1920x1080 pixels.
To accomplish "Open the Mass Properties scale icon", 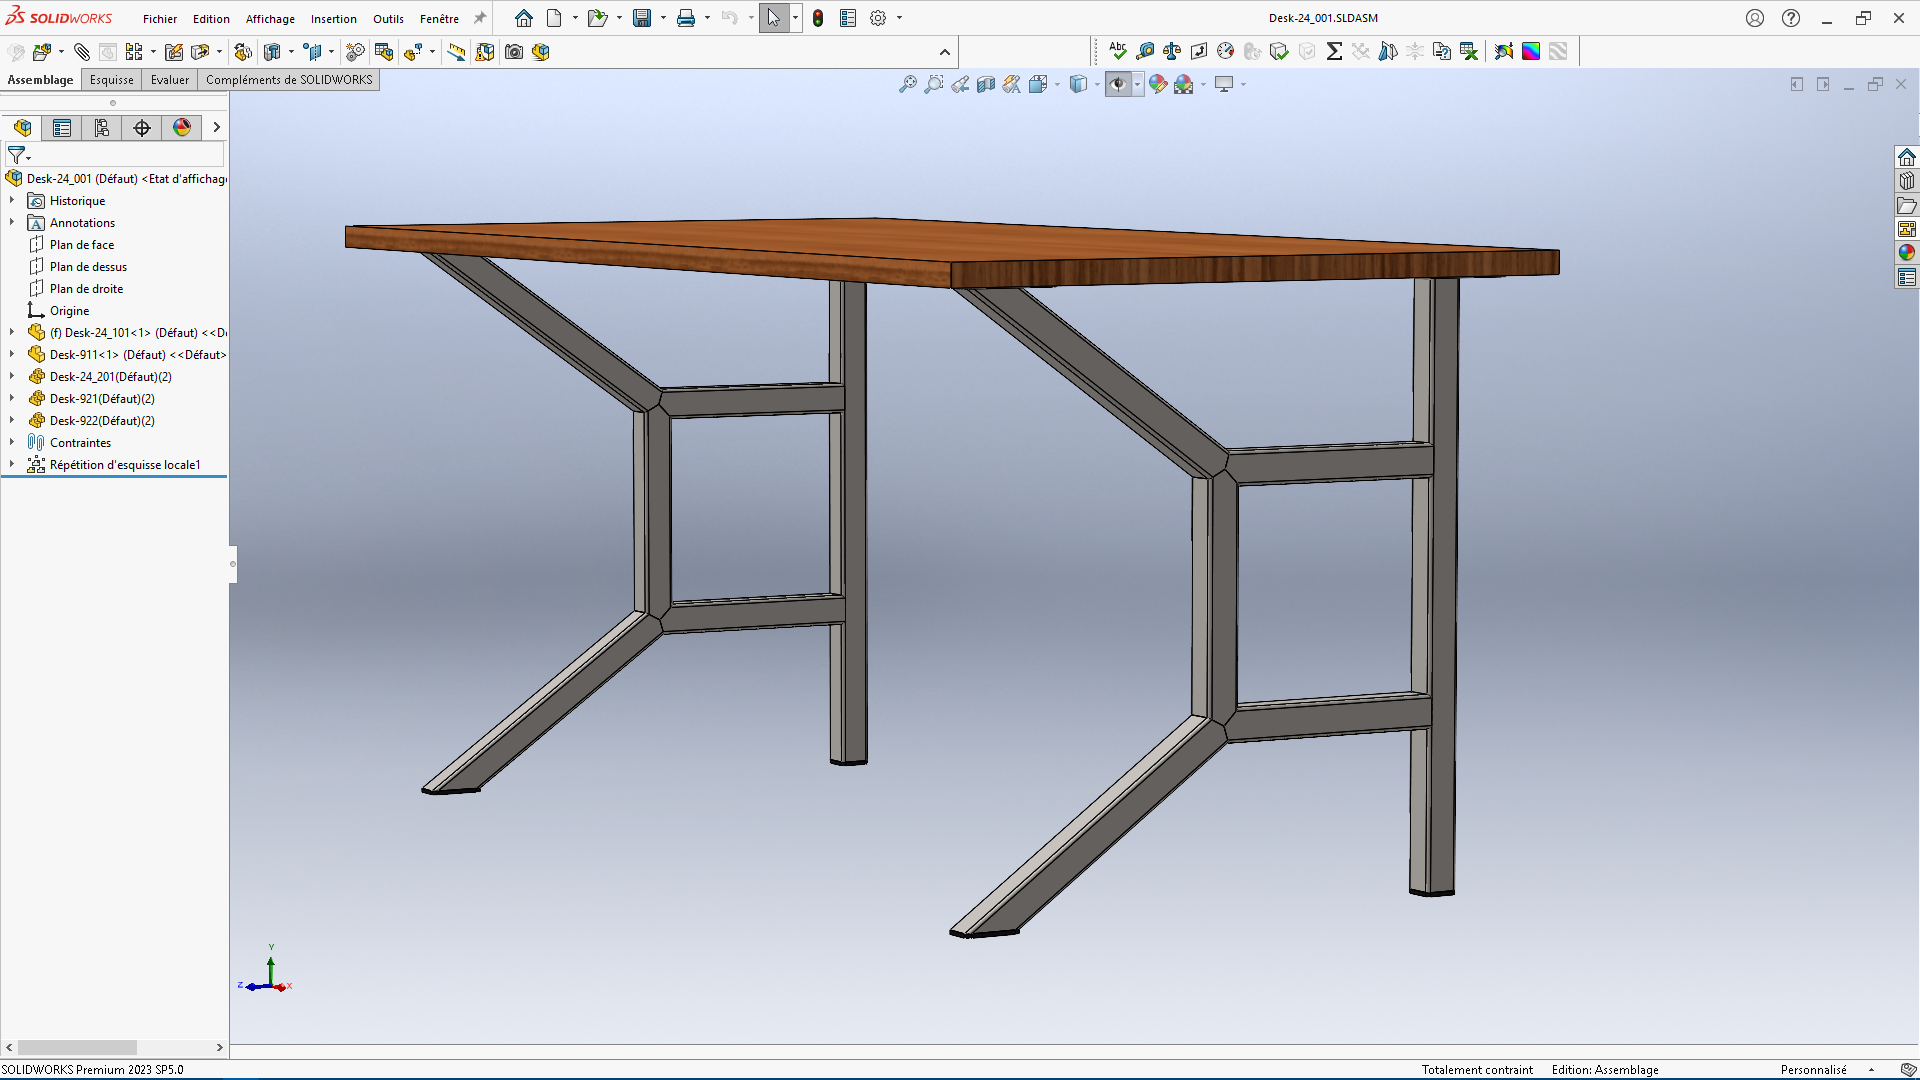I will [1172, 51].
